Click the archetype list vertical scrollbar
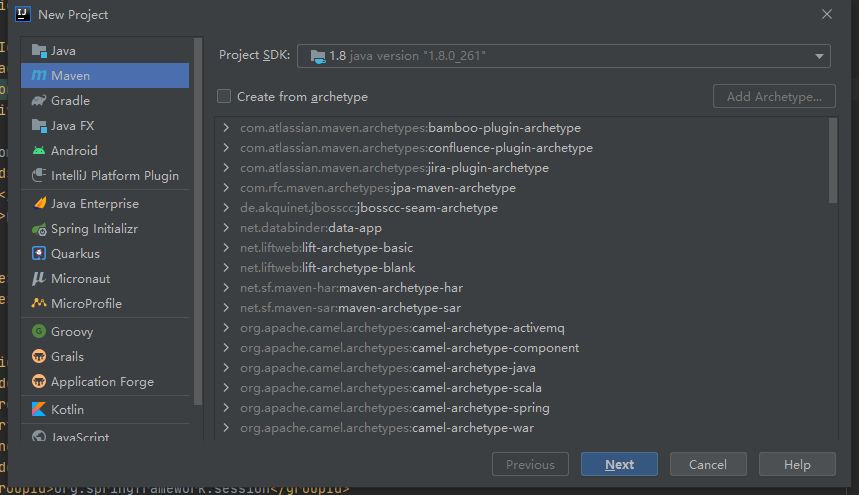 click(x=833, y=160)
